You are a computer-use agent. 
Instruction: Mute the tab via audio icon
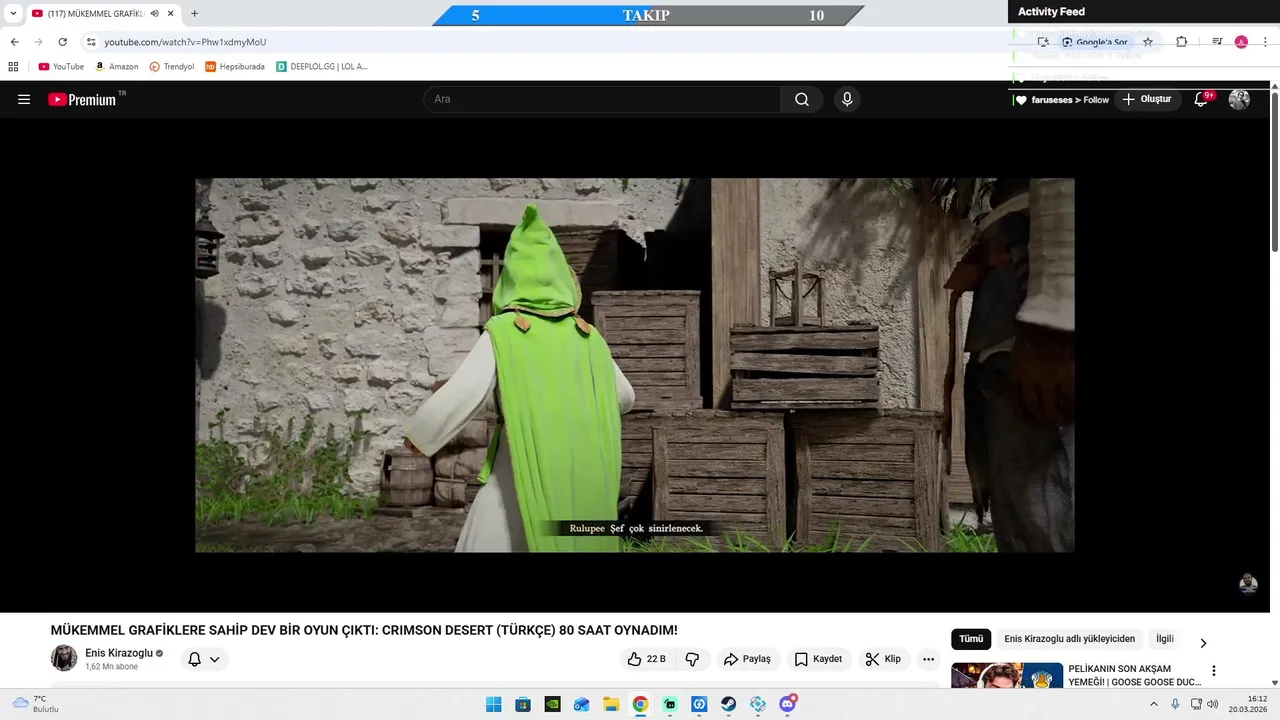click(x=154, y=14)
